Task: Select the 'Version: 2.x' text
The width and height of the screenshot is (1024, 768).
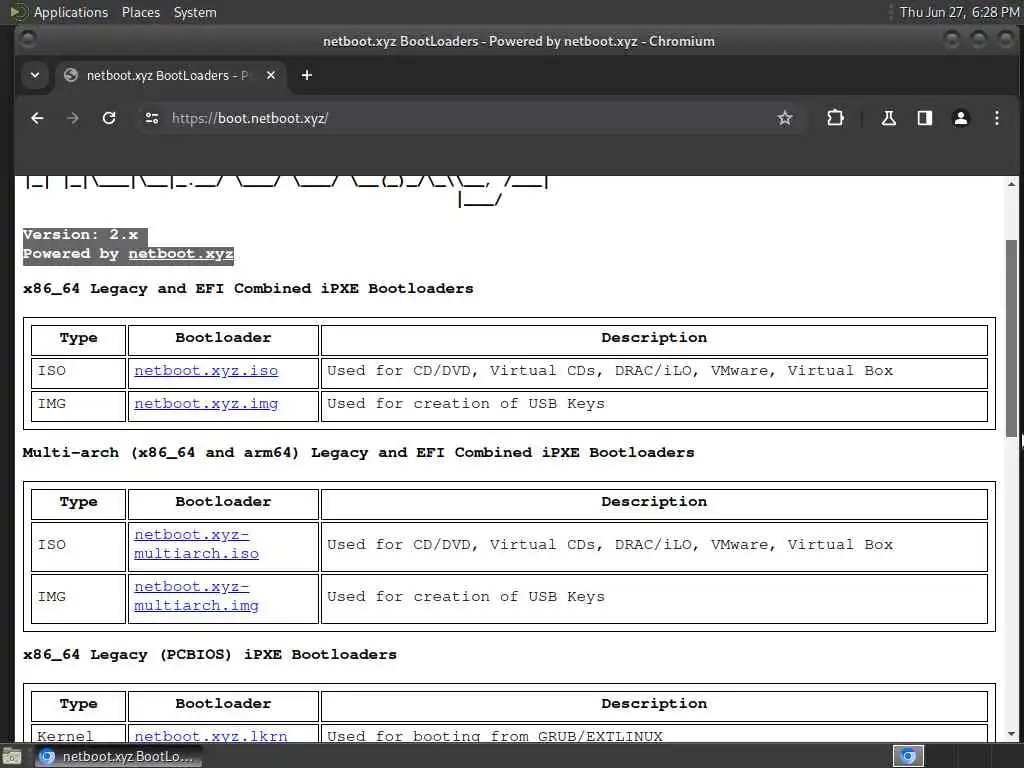Action: click(80, 235)
